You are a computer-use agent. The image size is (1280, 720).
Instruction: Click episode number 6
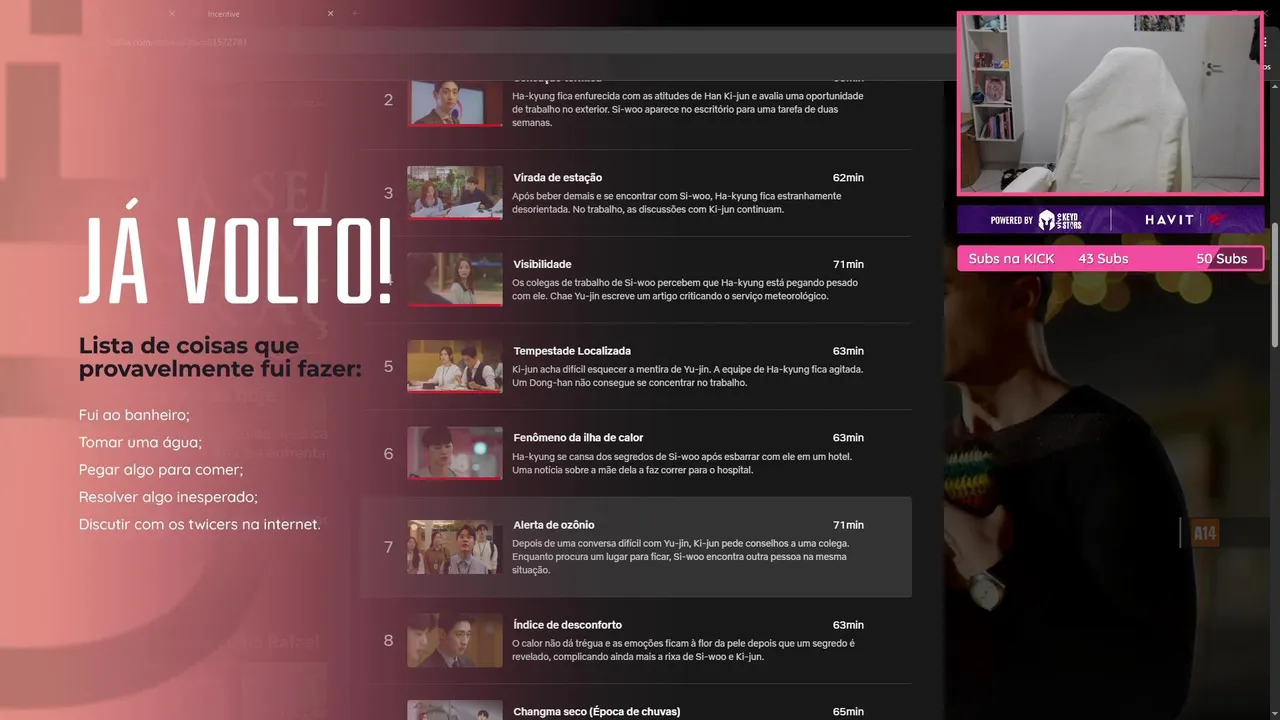388,454
